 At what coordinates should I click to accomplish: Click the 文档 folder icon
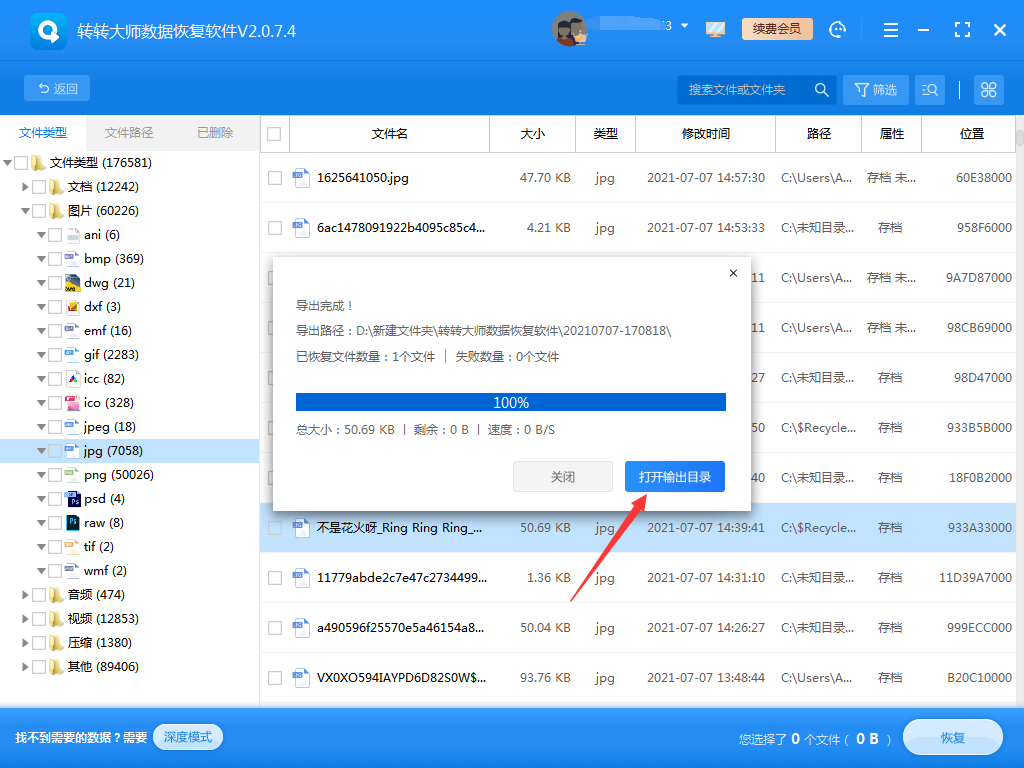56,187
